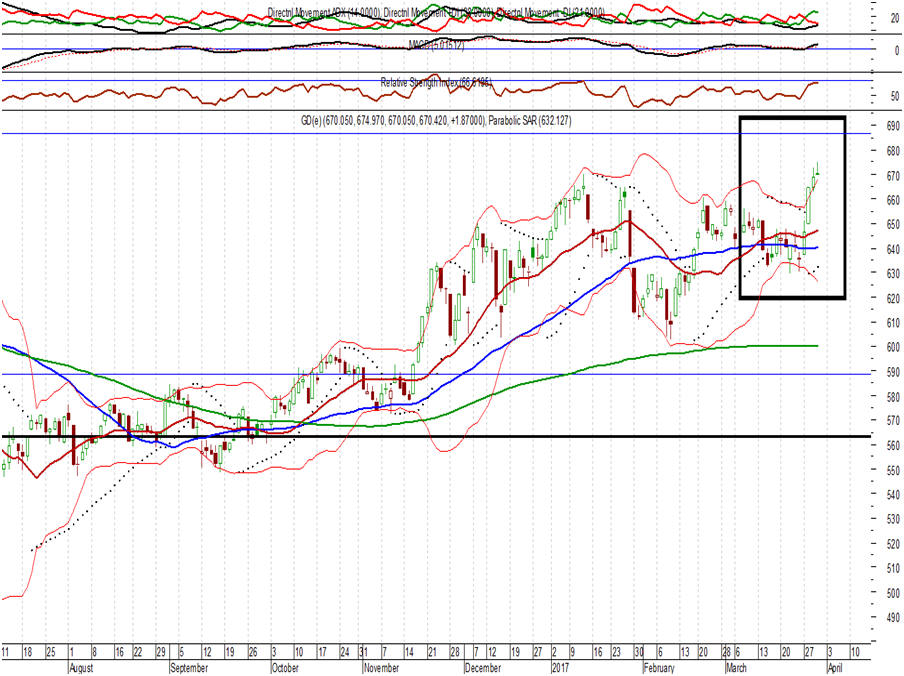Click the date label 9 in January

[572, 652]
